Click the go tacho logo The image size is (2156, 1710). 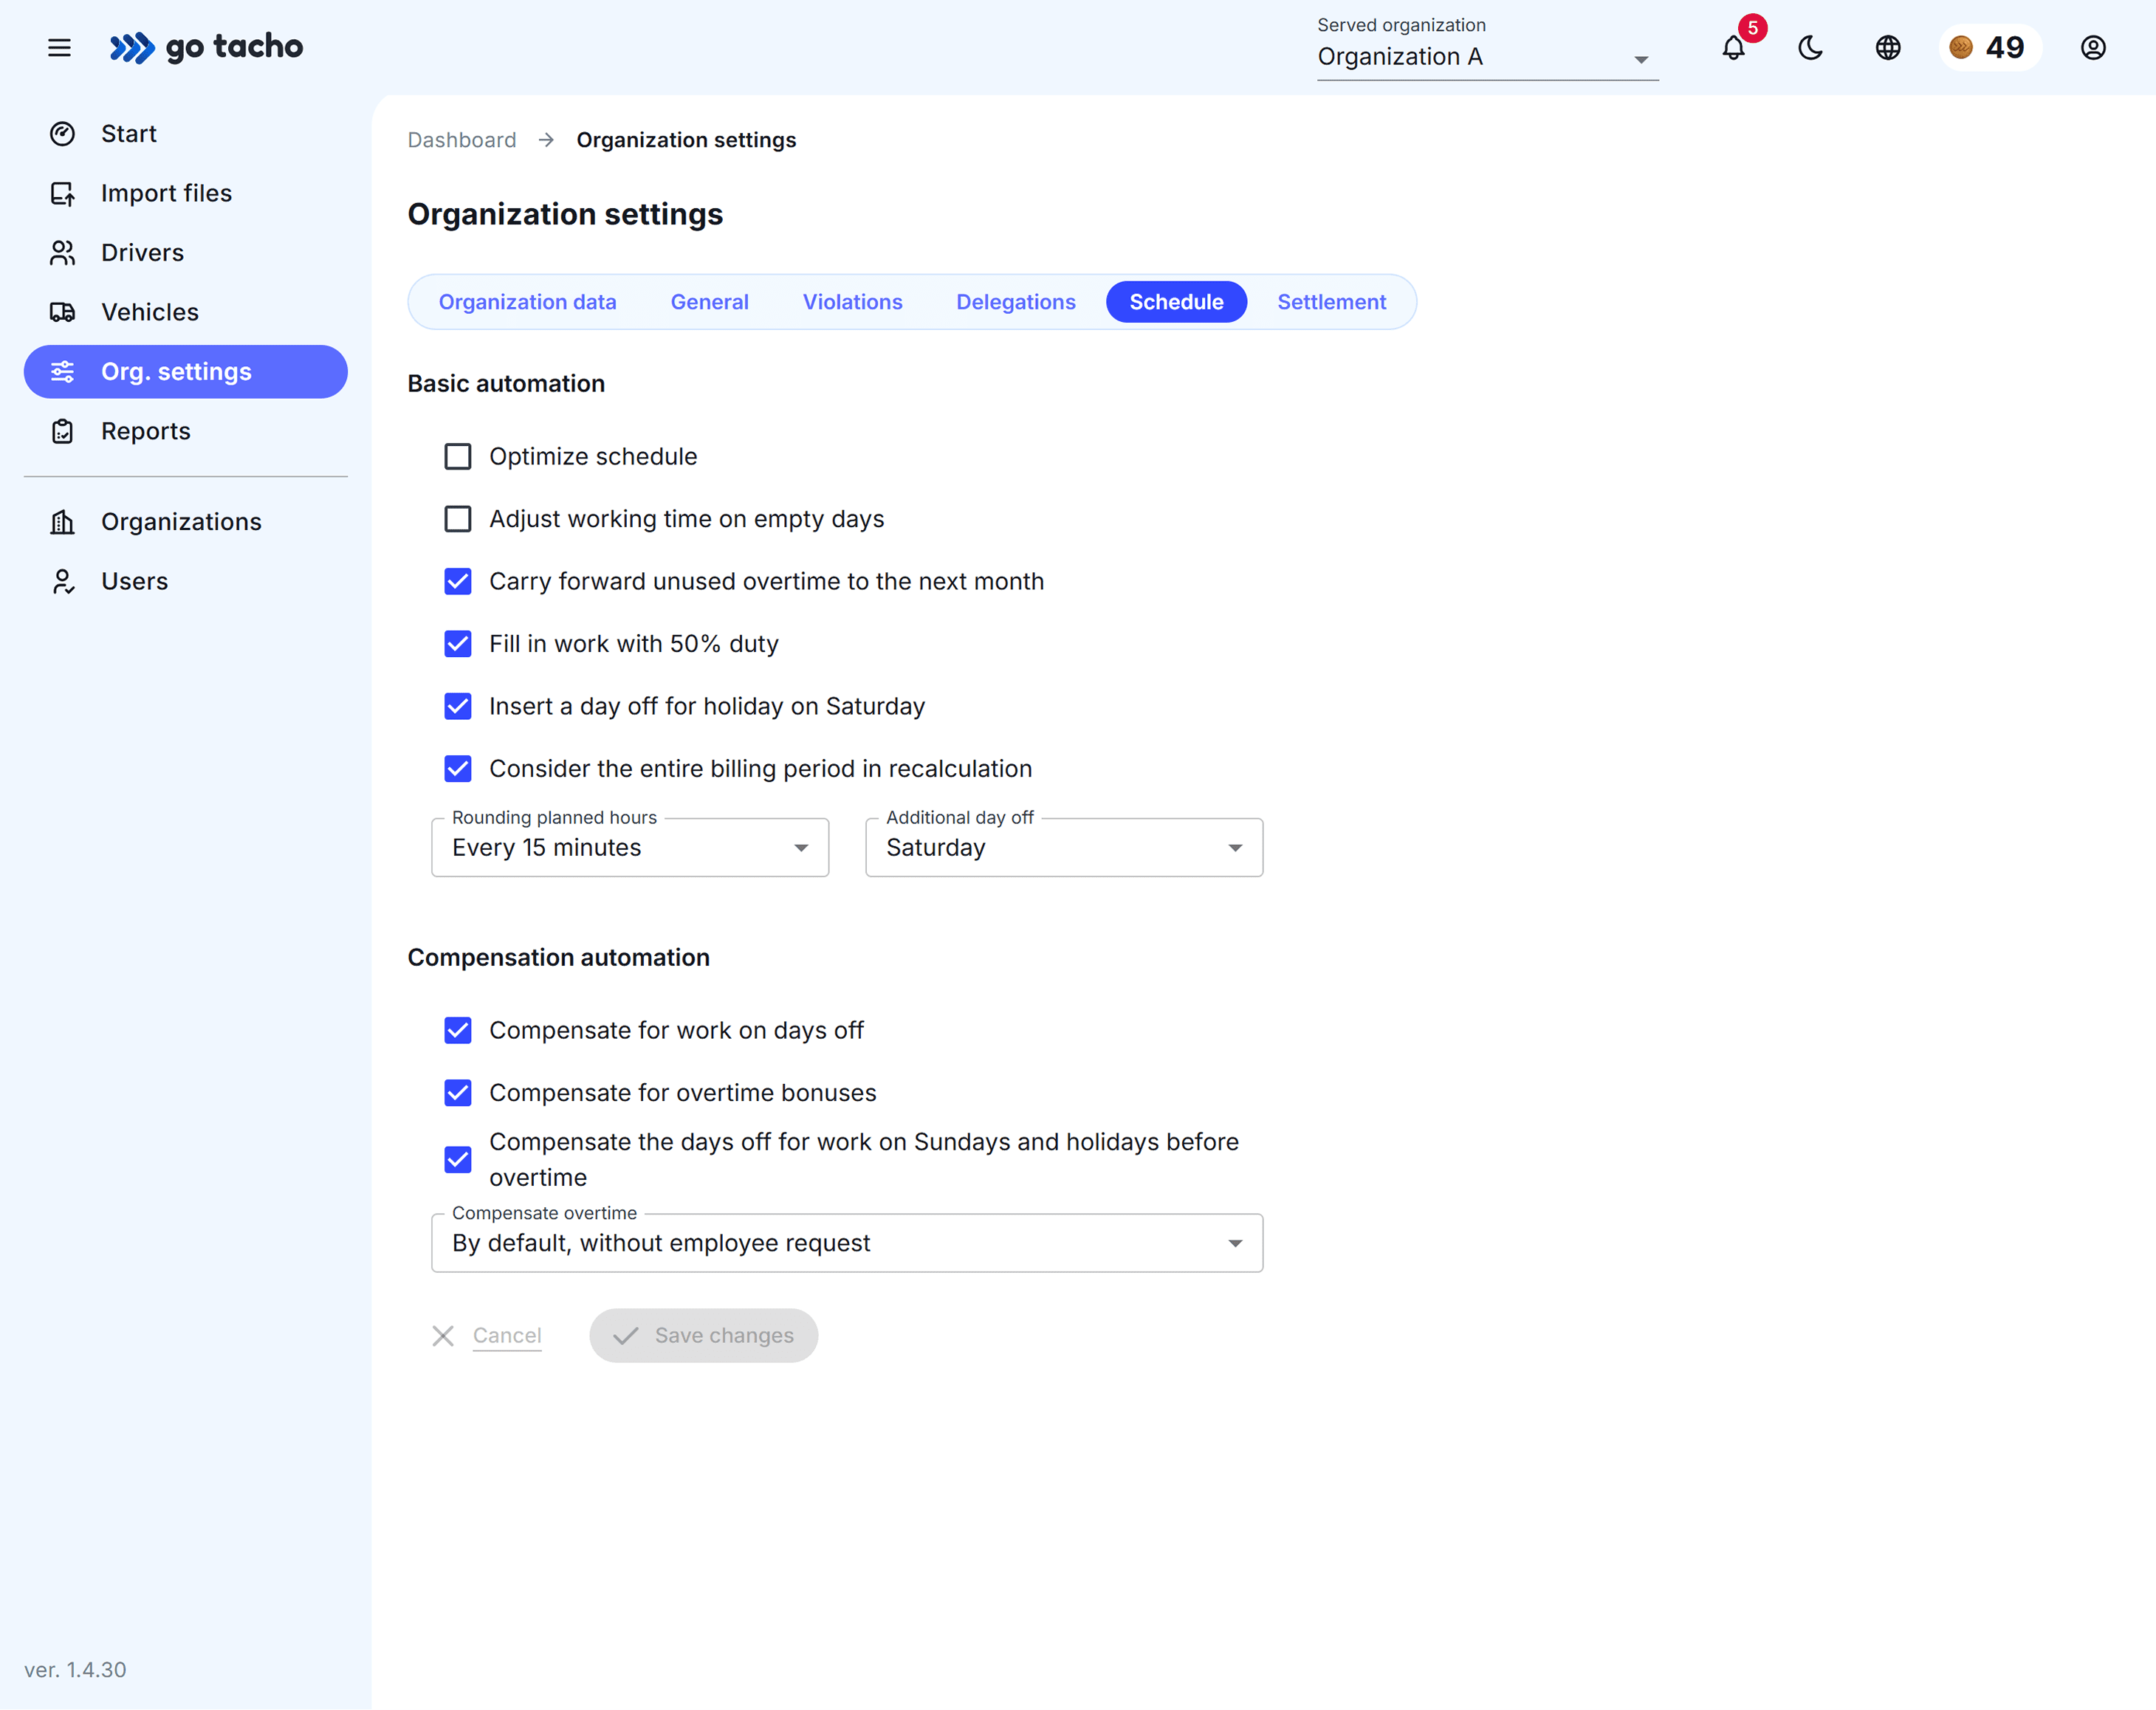click(205, 47)
